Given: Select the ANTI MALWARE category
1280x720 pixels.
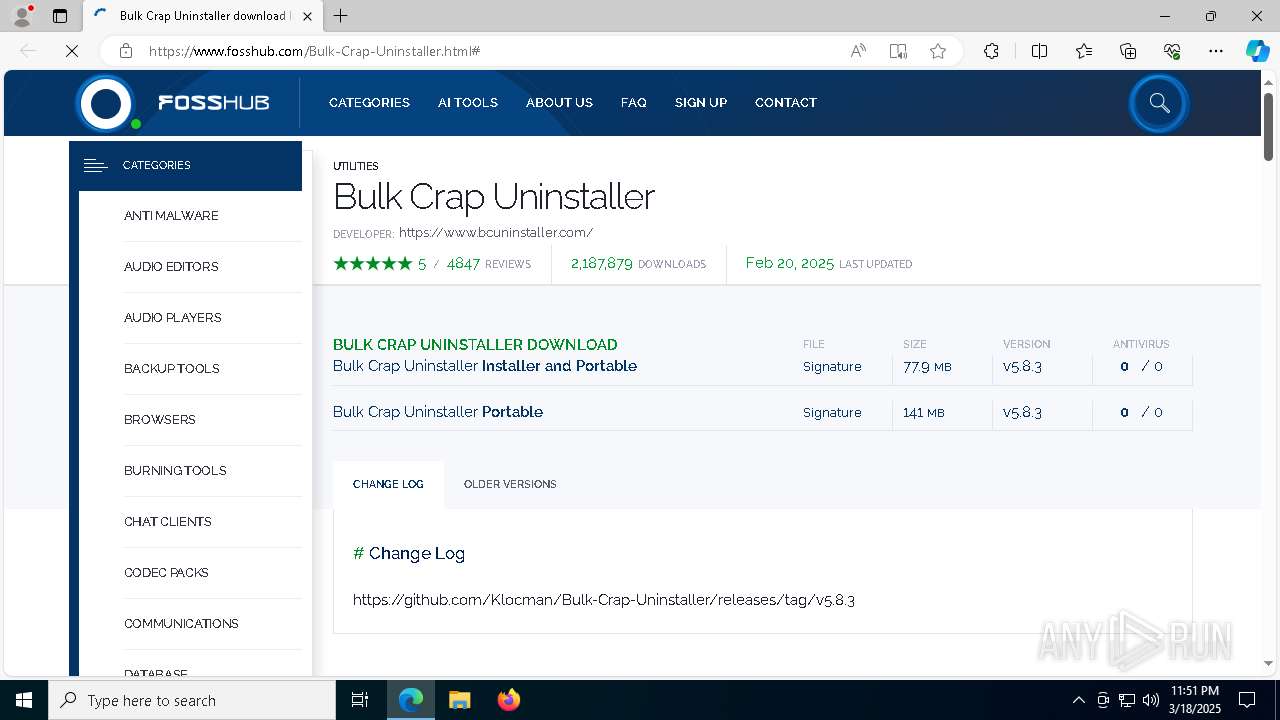Looking at the screenshot, I should coord(171,216).
